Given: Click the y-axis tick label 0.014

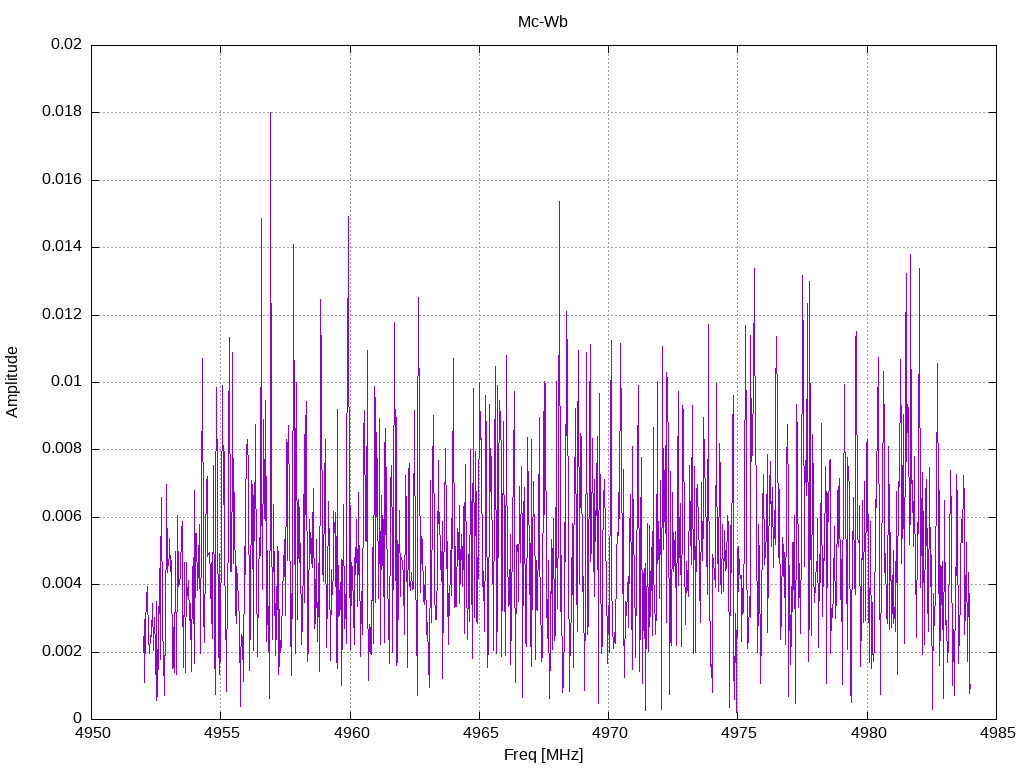Looking at the screenshot, I should [62, 247].
